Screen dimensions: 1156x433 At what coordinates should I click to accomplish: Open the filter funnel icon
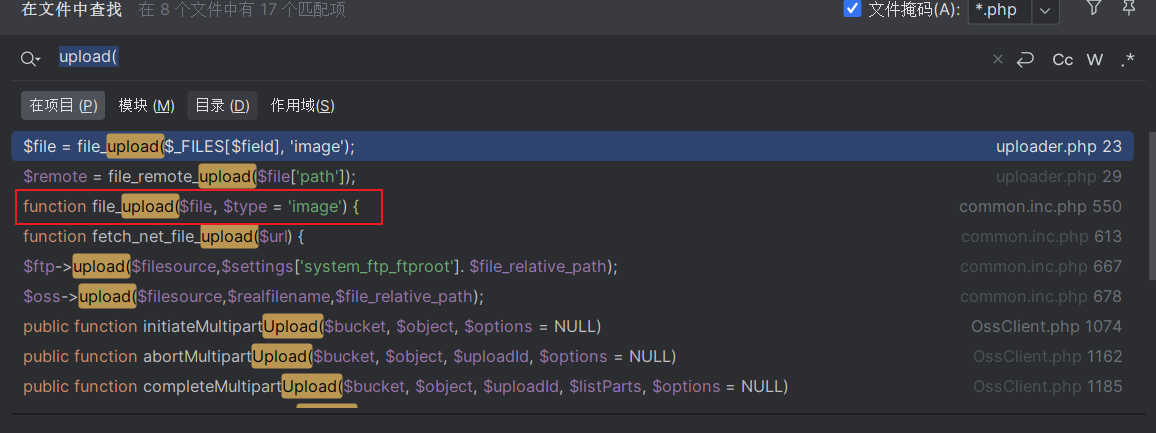(x=1094, y=7)
